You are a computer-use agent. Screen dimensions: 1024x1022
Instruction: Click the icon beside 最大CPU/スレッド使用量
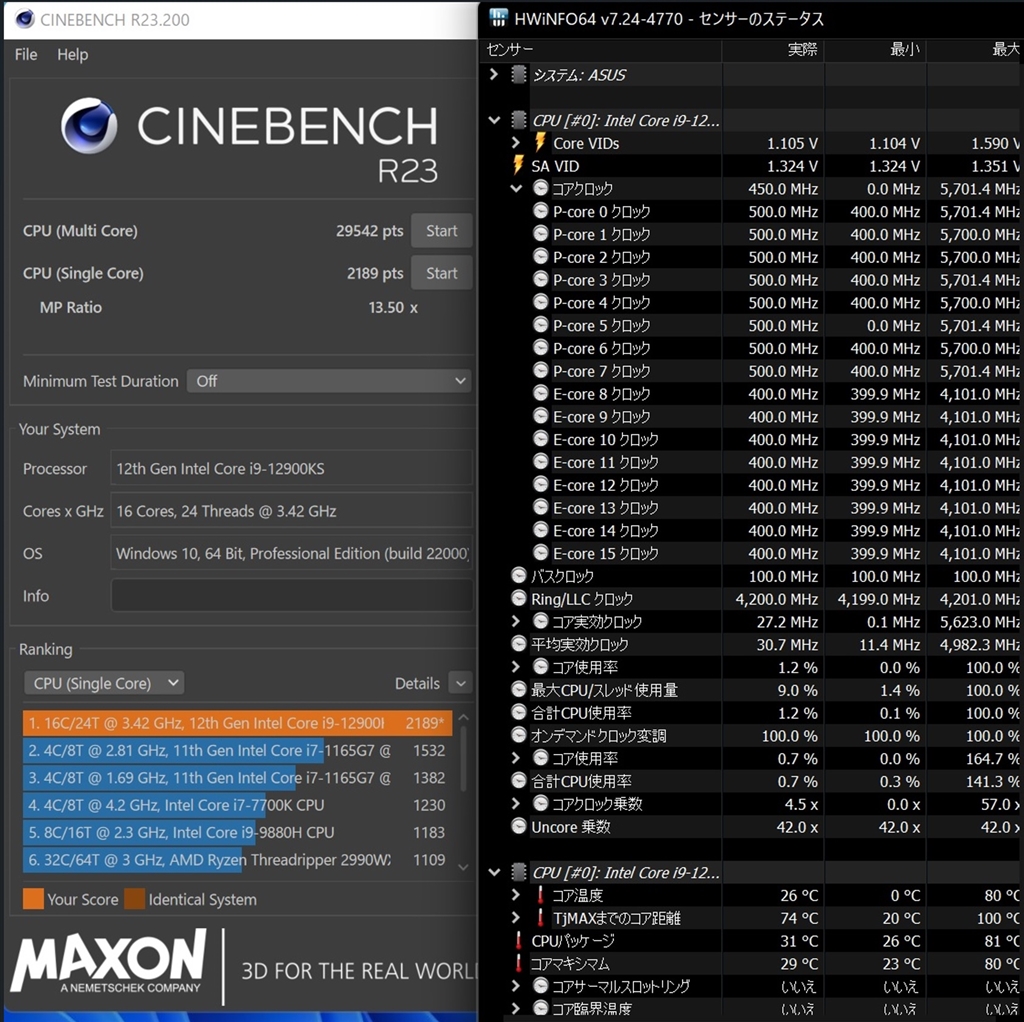point(519,690)
